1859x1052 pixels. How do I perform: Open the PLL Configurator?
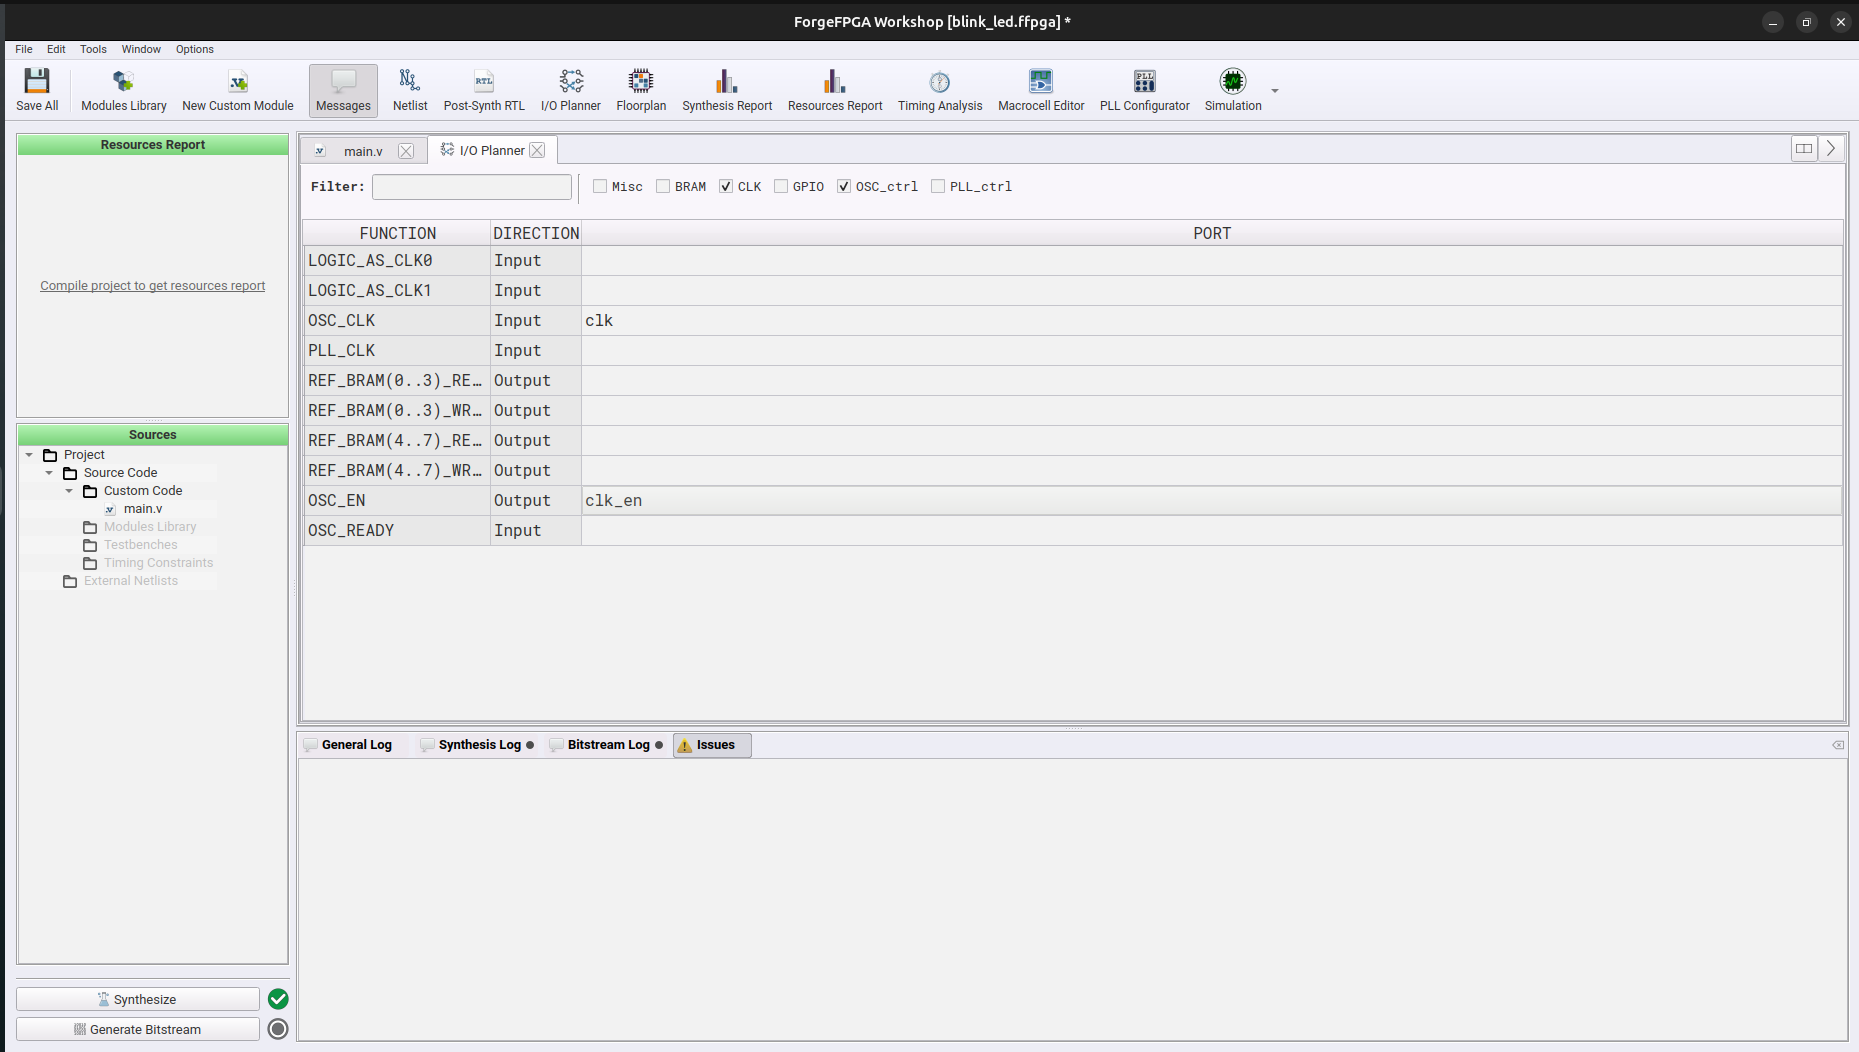[1144, 90]
